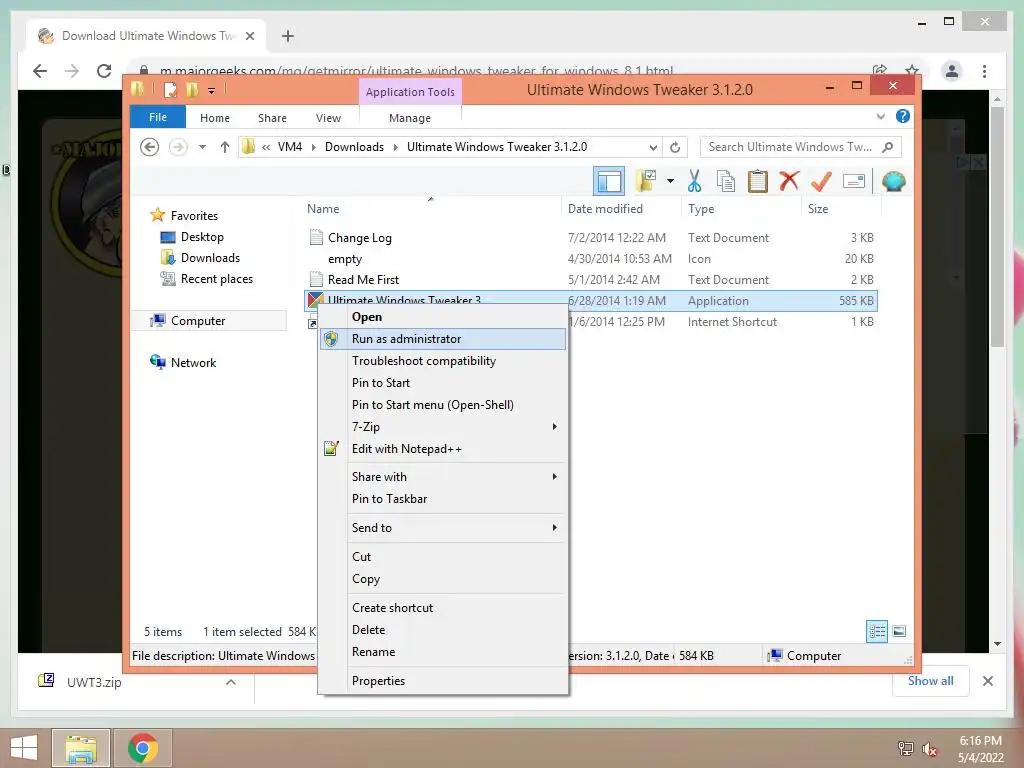
Task: Open UWT3.zip download options chevron in Chrome
Action: pos(231,682)
